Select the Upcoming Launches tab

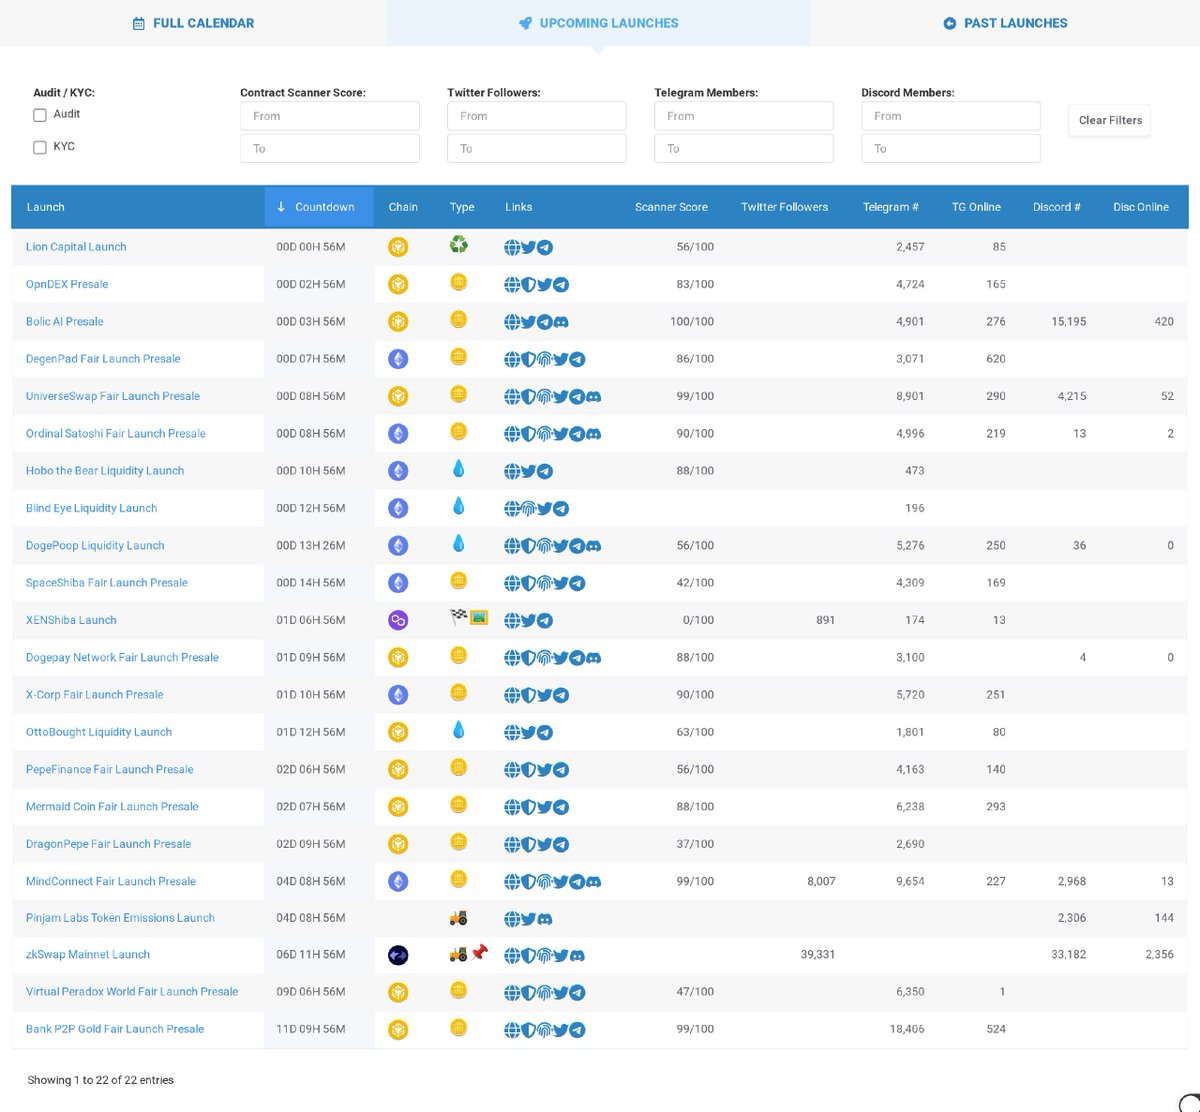click(x=598, y=23)
